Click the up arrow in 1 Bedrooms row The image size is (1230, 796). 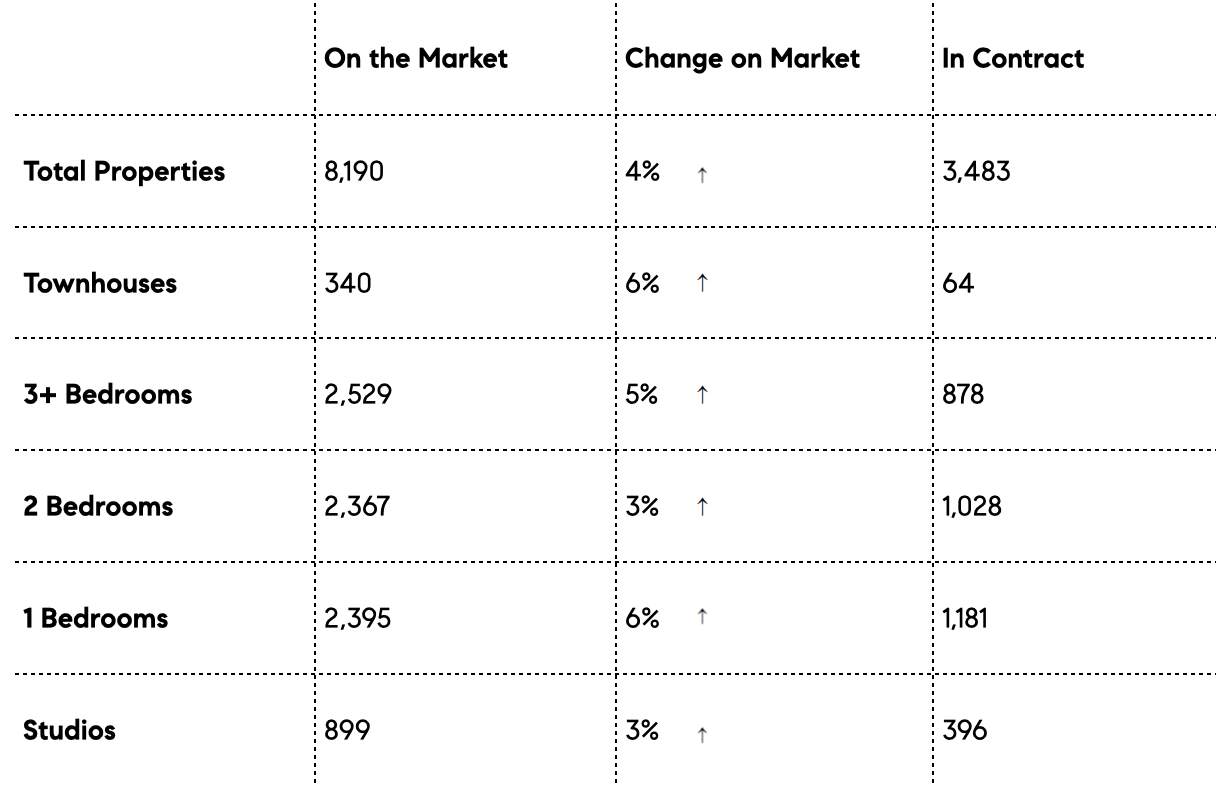point(702,620)
